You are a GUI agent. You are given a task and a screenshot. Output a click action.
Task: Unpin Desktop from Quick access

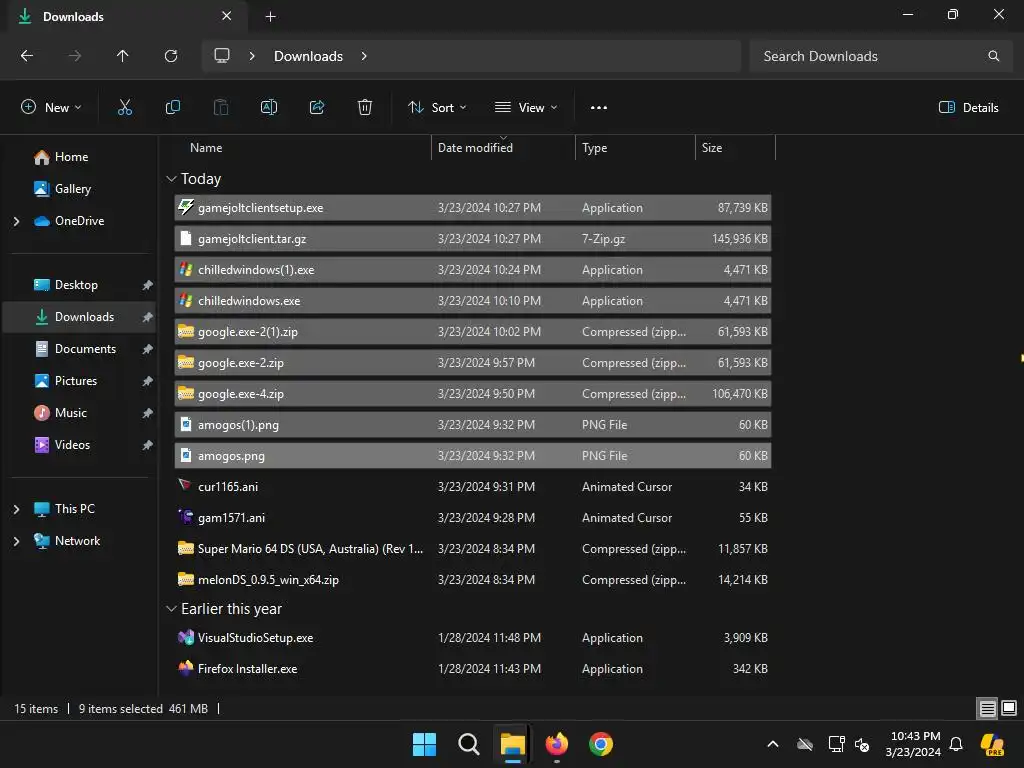148,285
